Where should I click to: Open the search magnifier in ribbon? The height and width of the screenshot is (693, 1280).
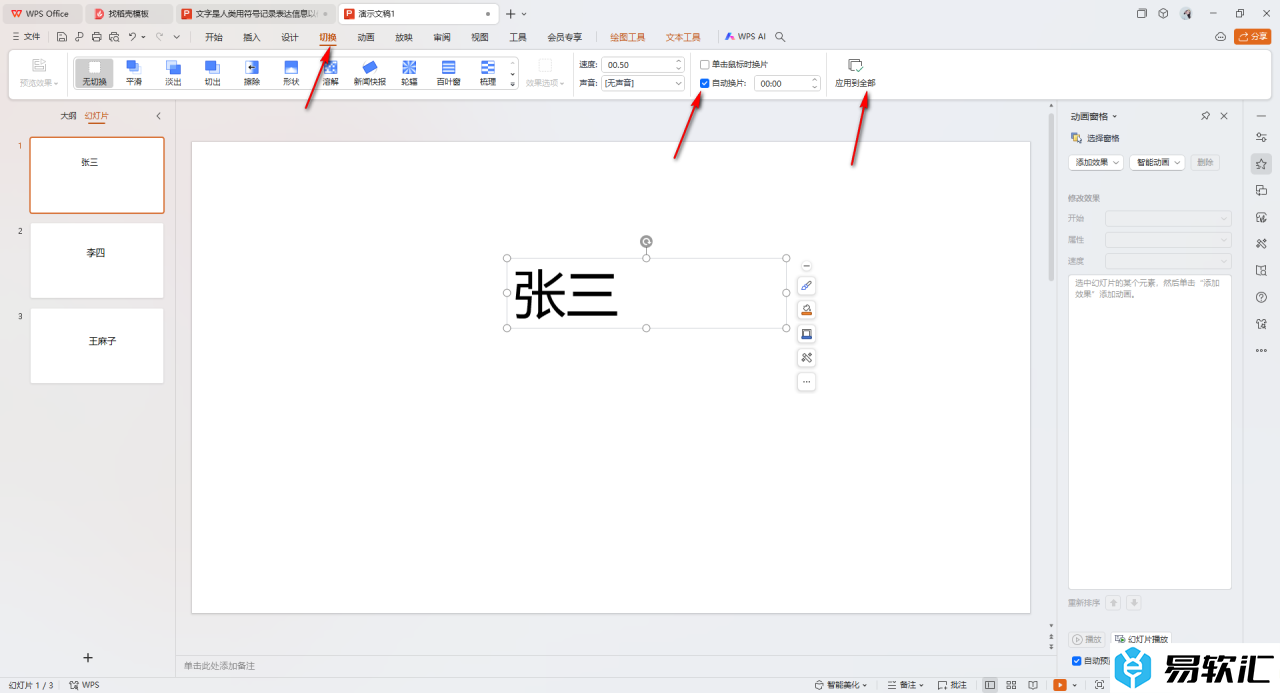point(780,37)
